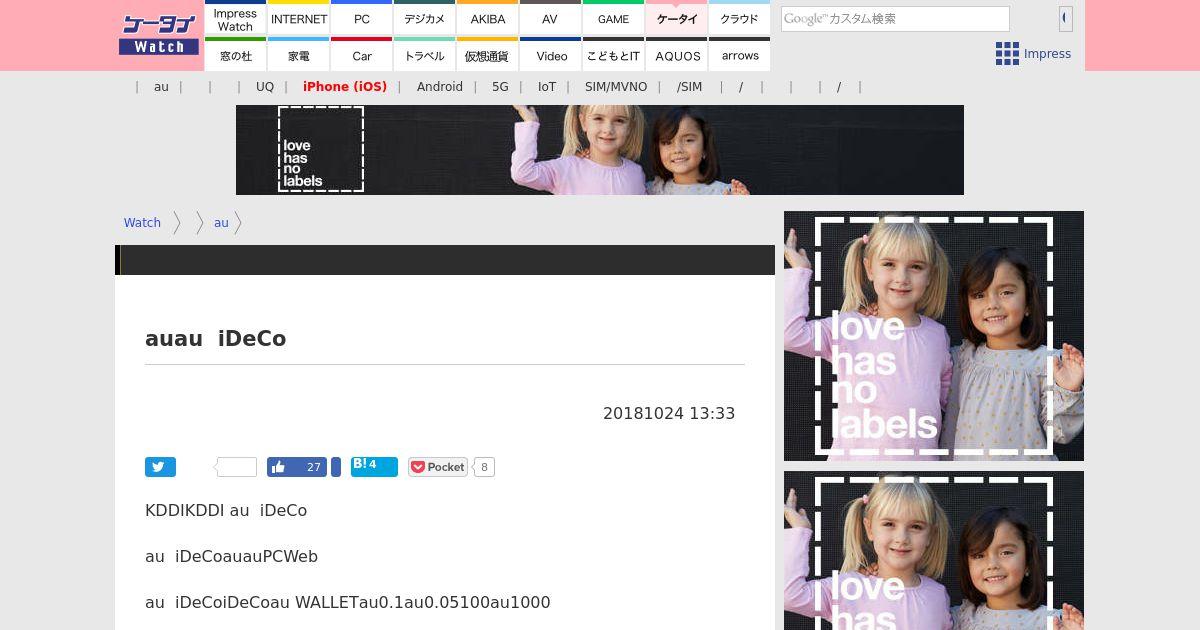The height and width of the screenshot is (630, 1200).
Task: Open the Android category
Action: click(440, 87)
